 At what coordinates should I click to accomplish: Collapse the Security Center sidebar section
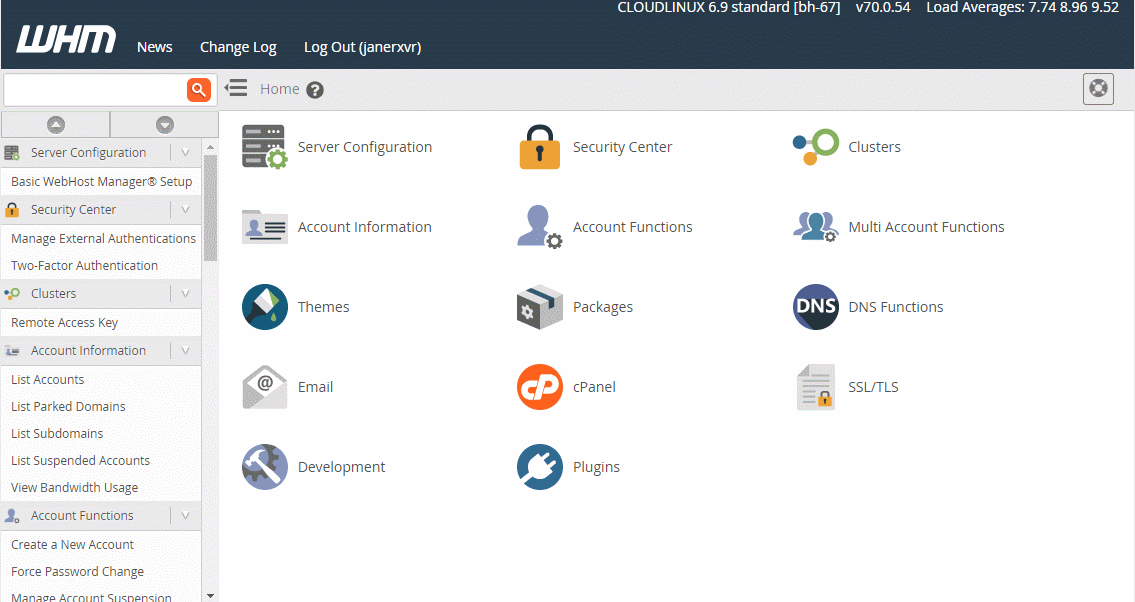tap(185, 210)
